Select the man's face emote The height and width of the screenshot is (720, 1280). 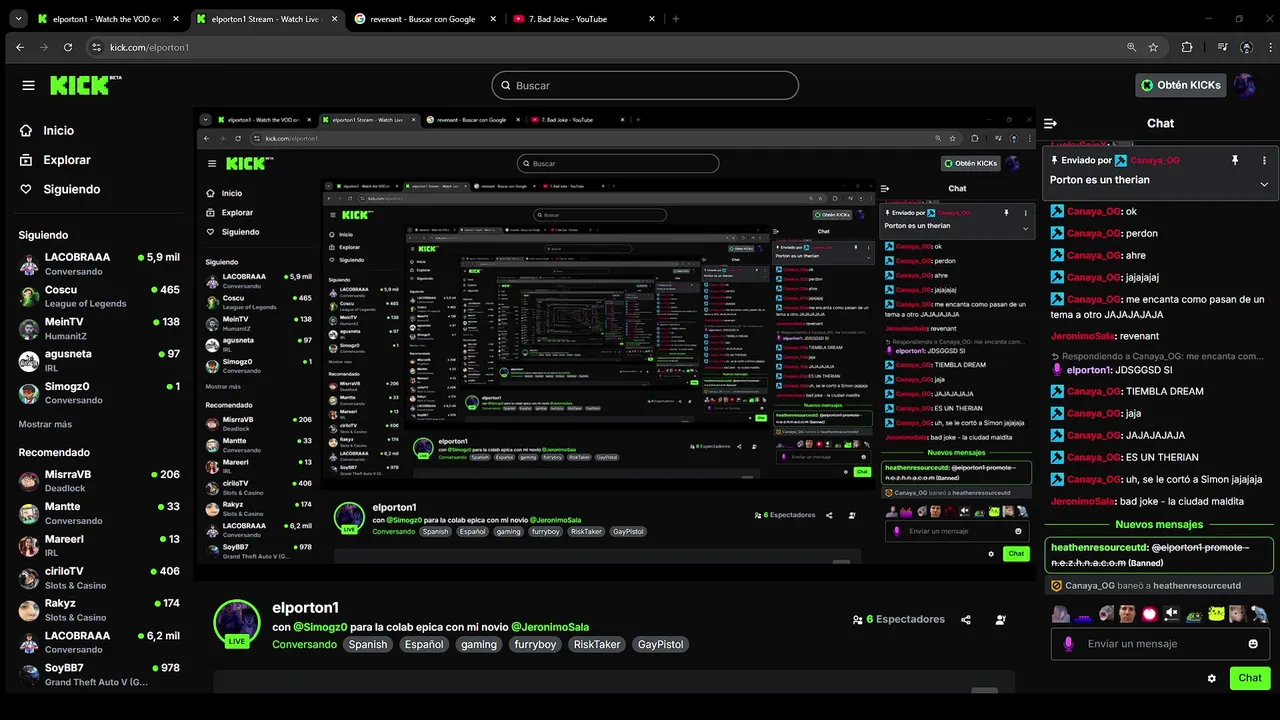(1128, 613)
